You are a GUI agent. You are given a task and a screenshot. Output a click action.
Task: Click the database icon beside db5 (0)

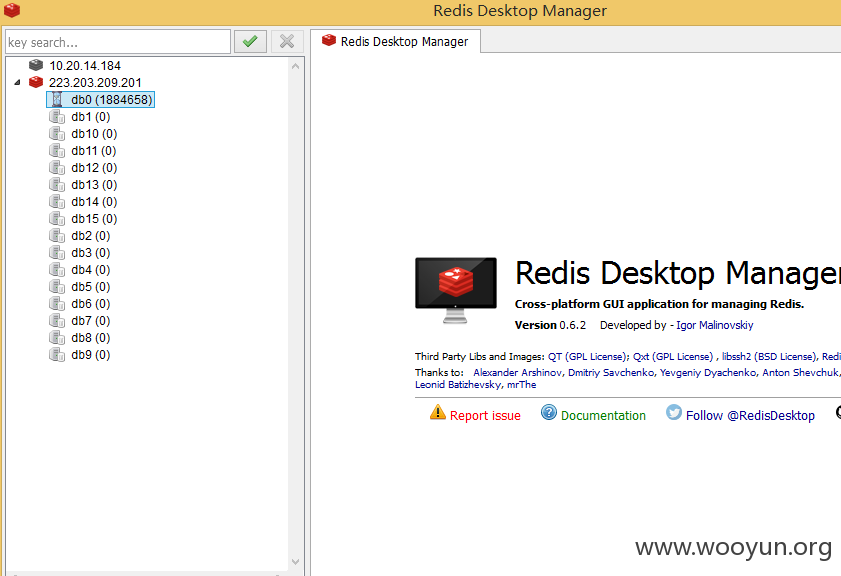pos(57,286)
